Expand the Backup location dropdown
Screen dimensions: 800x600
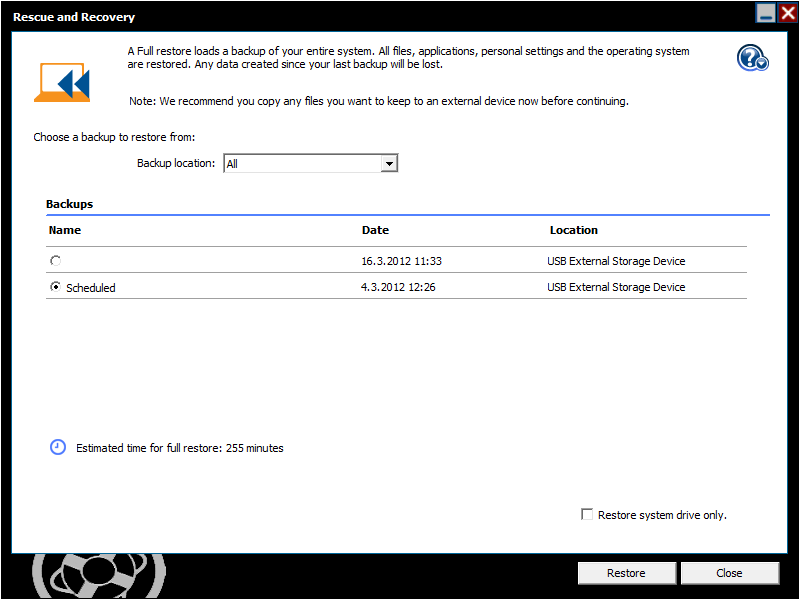pos(390,164)
